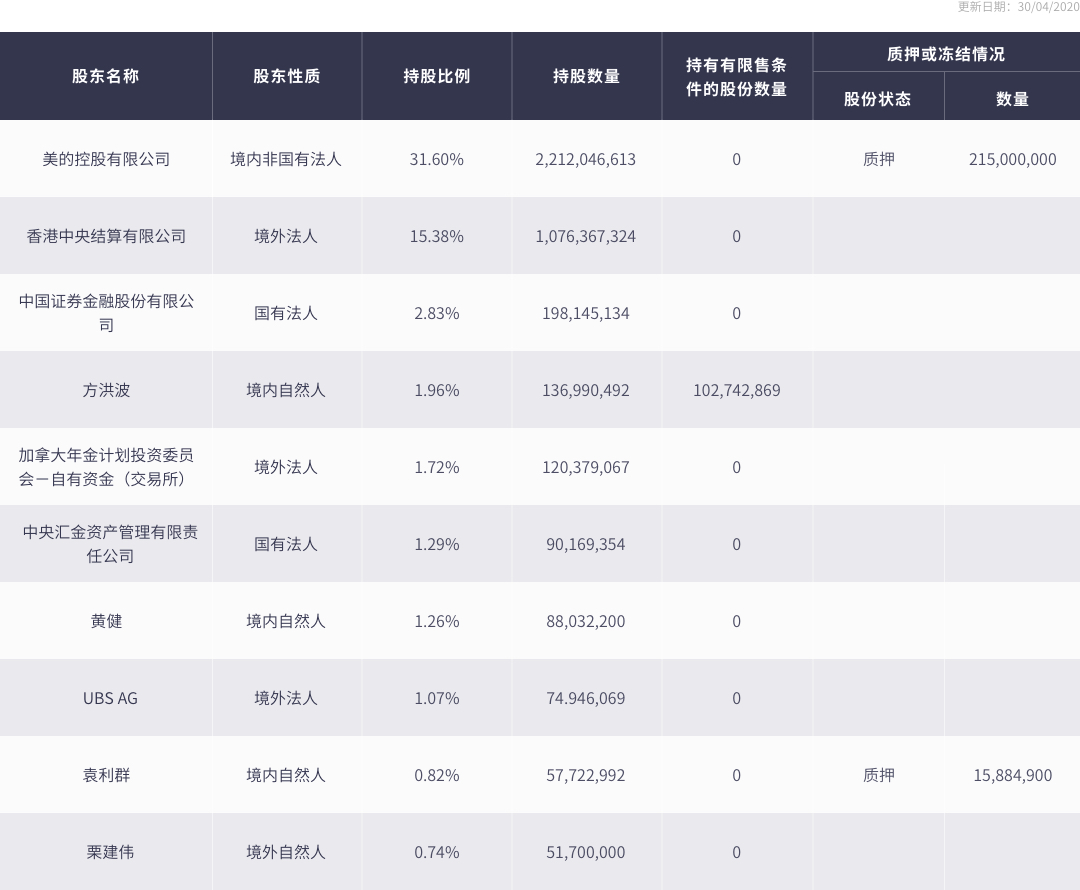Click share count 136,990,492
The height and width of the screenshot is (890, 1080).
(585, 391)
